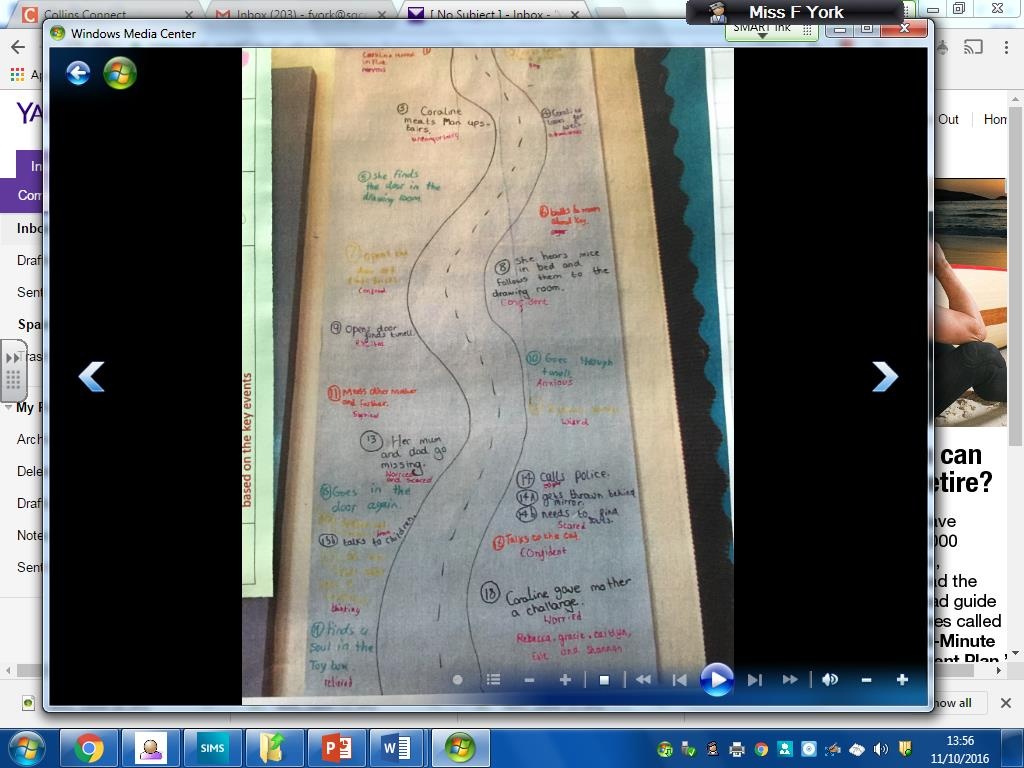Viewport: 1024px width, 768px height.
Task: Channel up with the plus button
Action: click(565, 680)
